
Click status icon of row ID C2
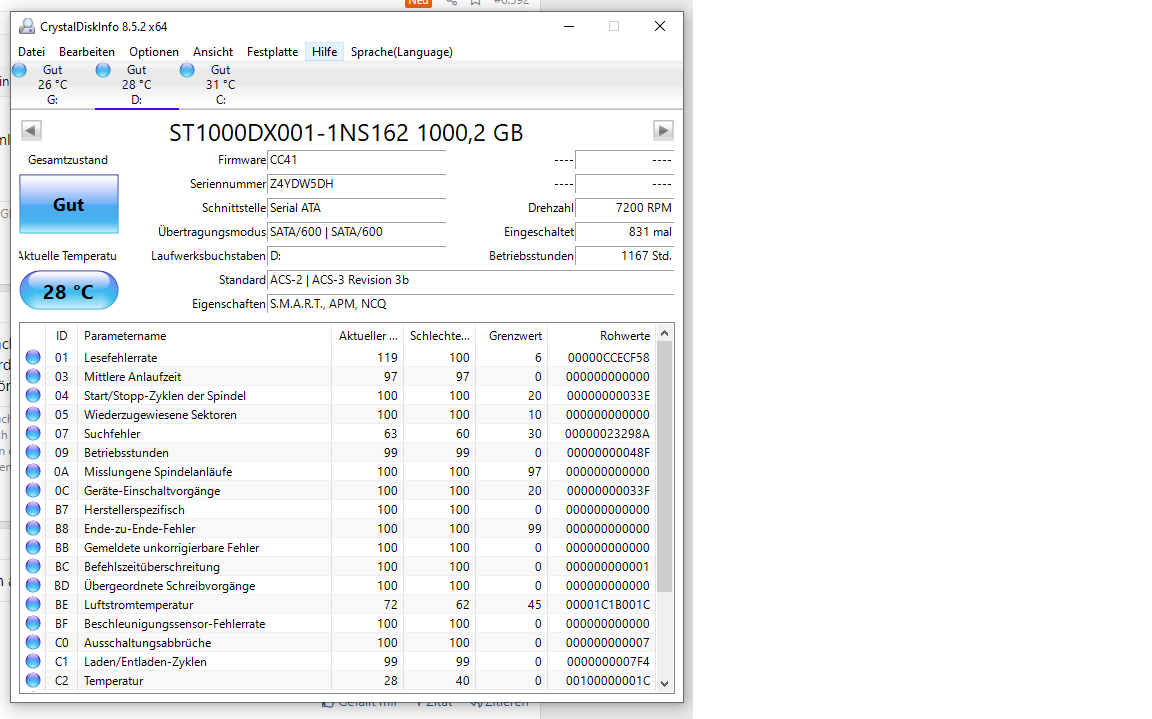33,681
